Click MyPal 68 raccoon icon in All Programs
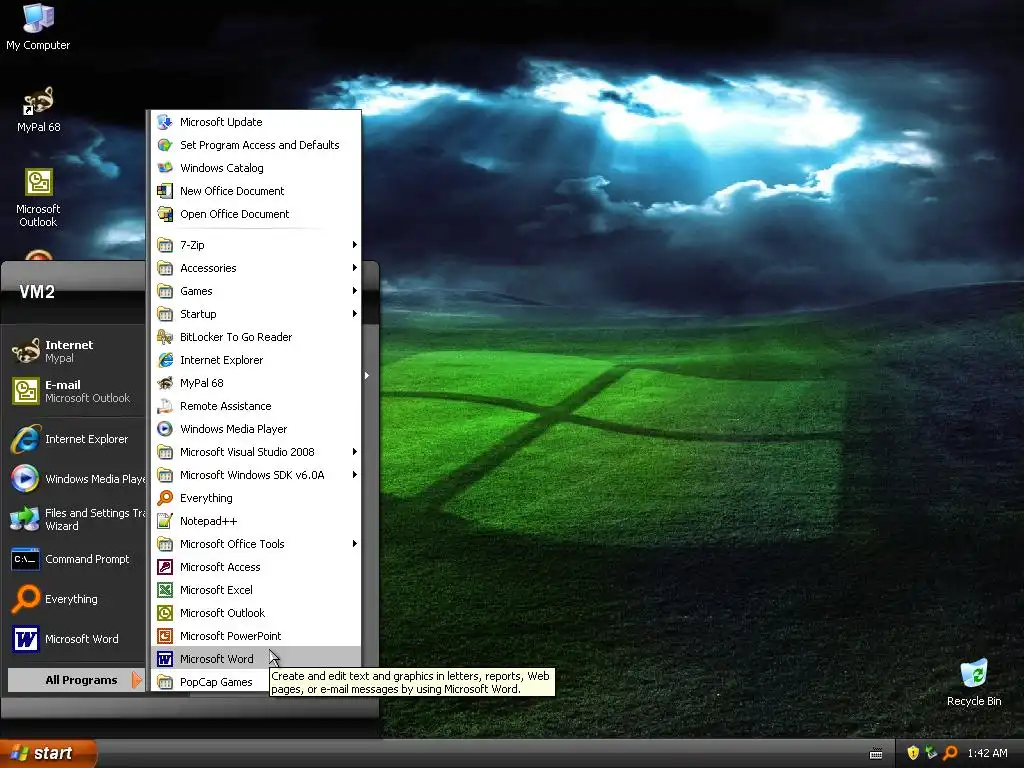 (x=165, y=383)
